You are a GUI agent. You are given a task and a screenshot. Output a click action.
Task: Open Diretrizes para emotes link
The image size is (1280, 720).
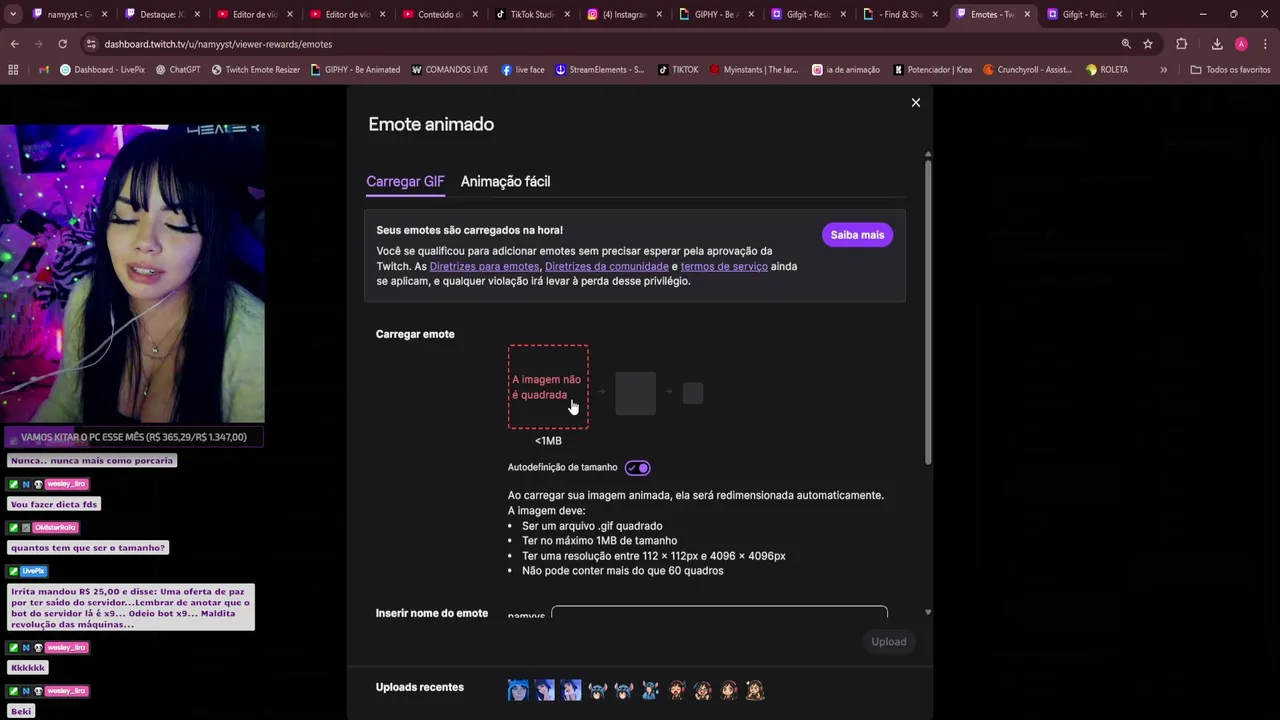pyautogui.click(x=484, y=266)
